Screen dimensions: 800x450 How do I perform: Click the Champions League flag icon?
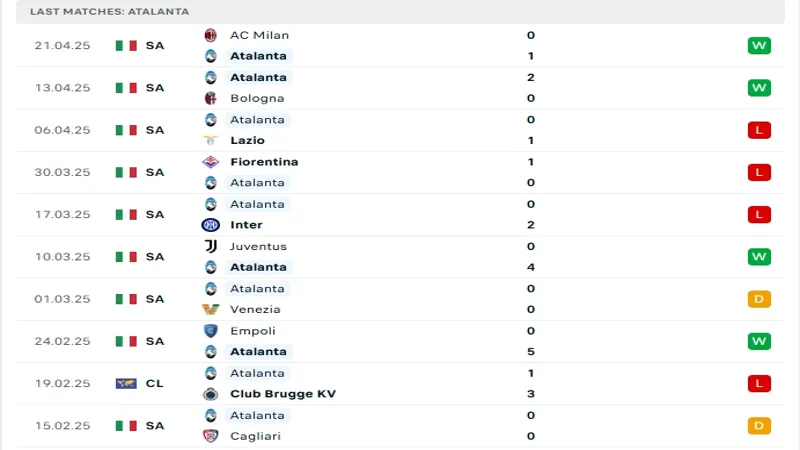[x=126, y=383]
